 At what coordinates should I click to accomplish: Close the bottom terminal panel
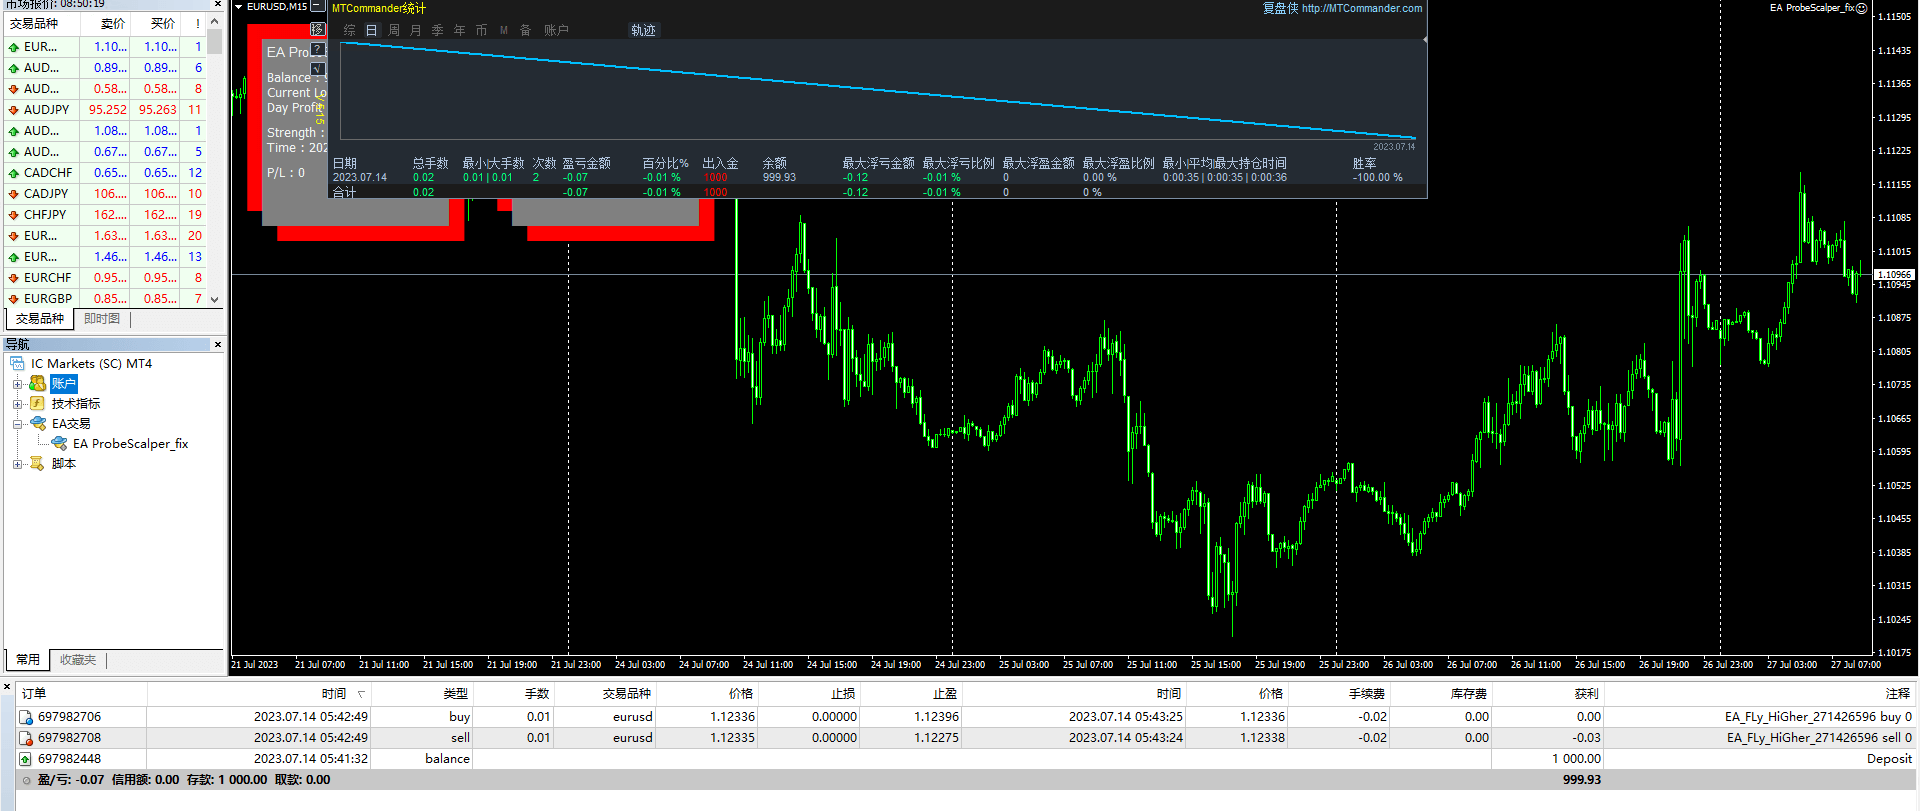(7, 687)
